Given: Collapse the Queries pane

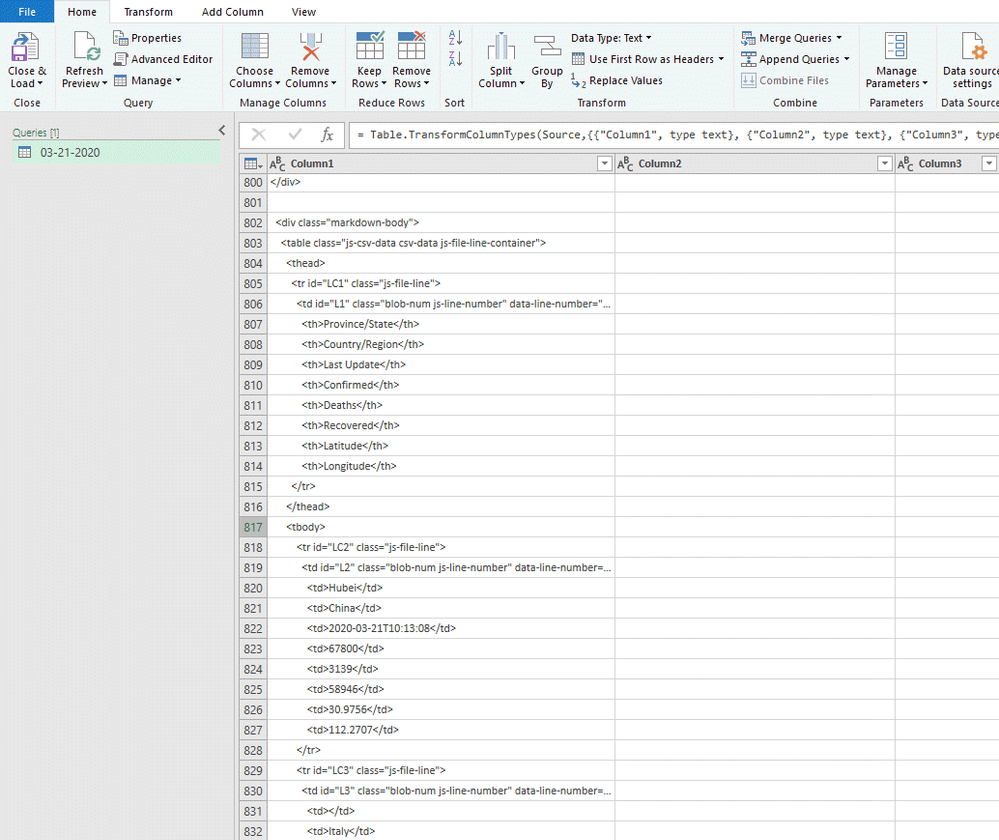Looking at the screenshot, I should click(x=222, y=130).
